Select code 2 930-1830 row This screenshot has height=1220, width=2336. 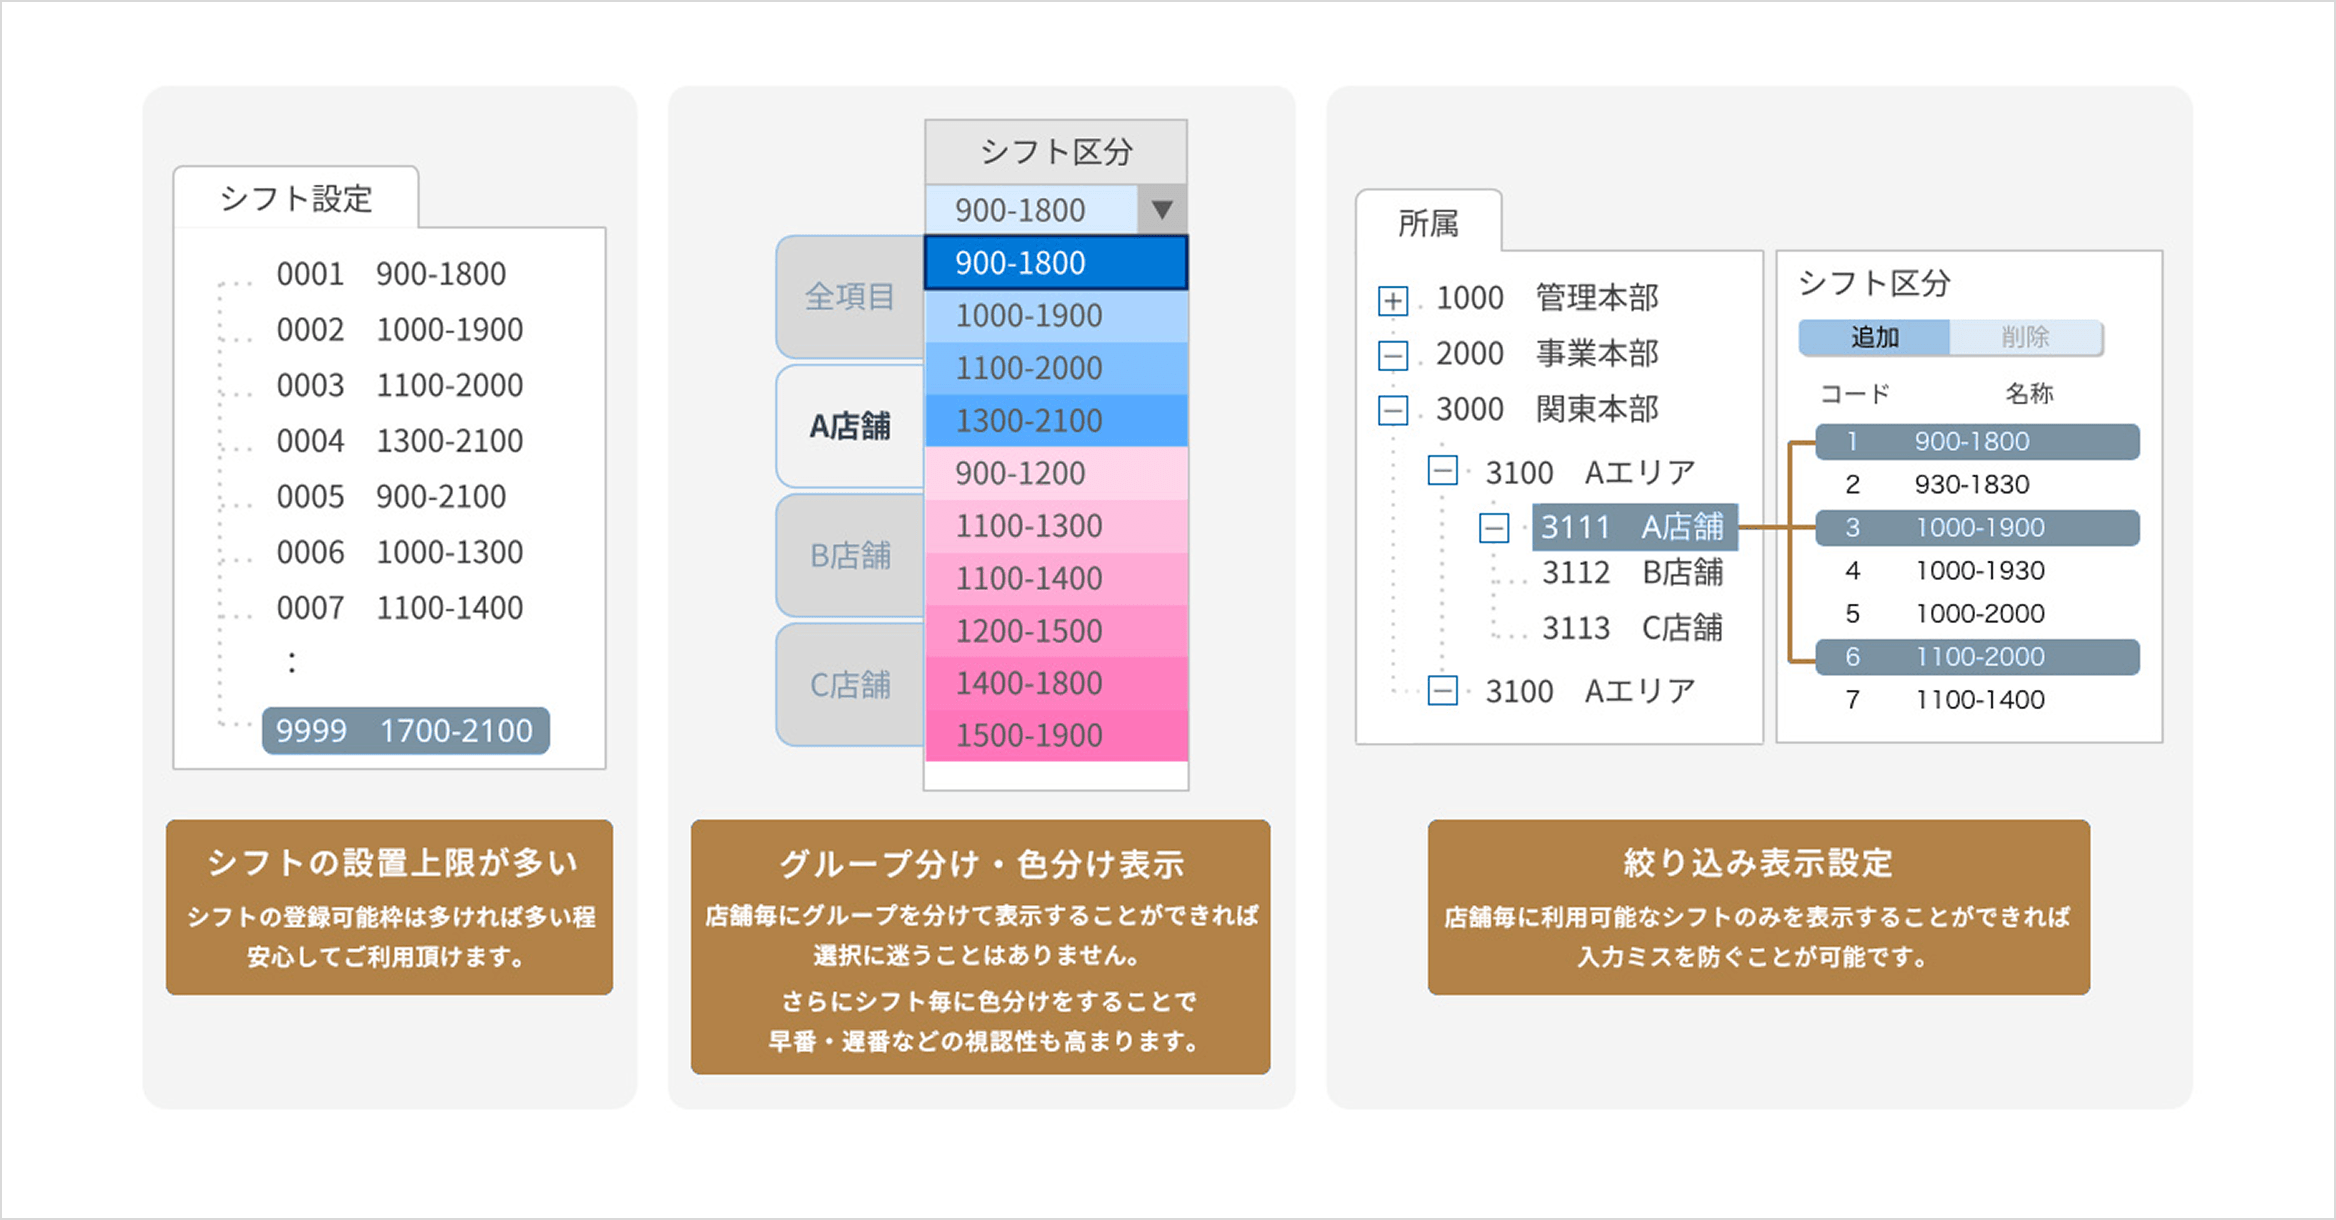tap(1977, 485)
